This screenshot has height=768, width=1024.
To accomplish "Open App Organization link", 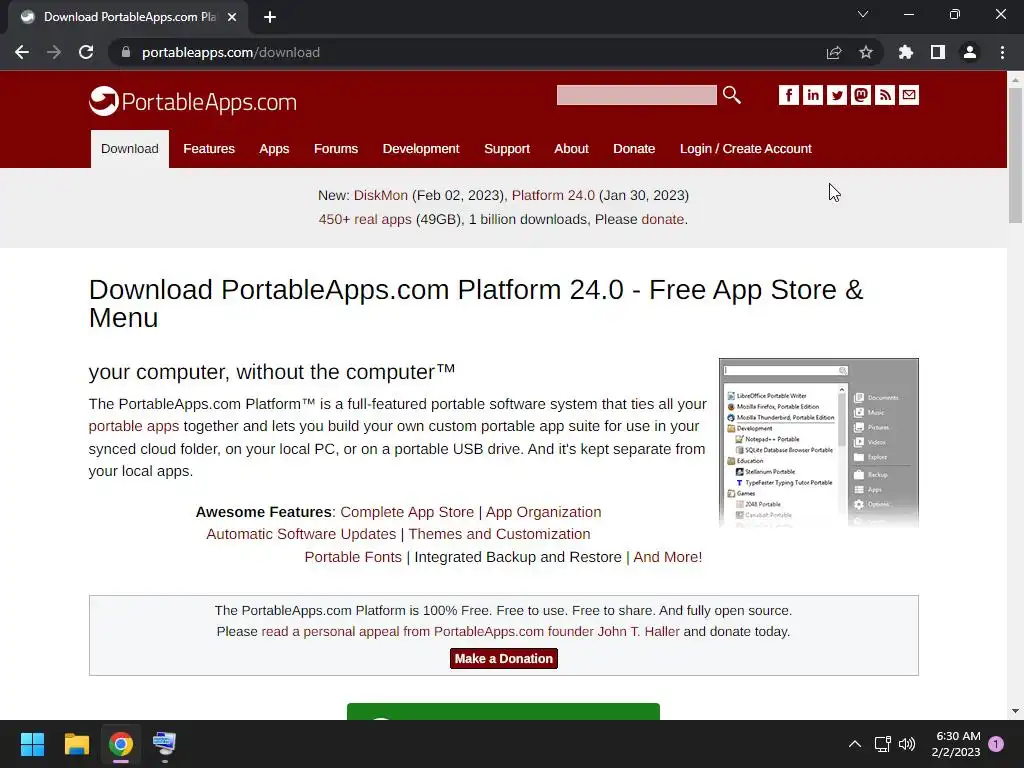I will (x=543, y=512).
